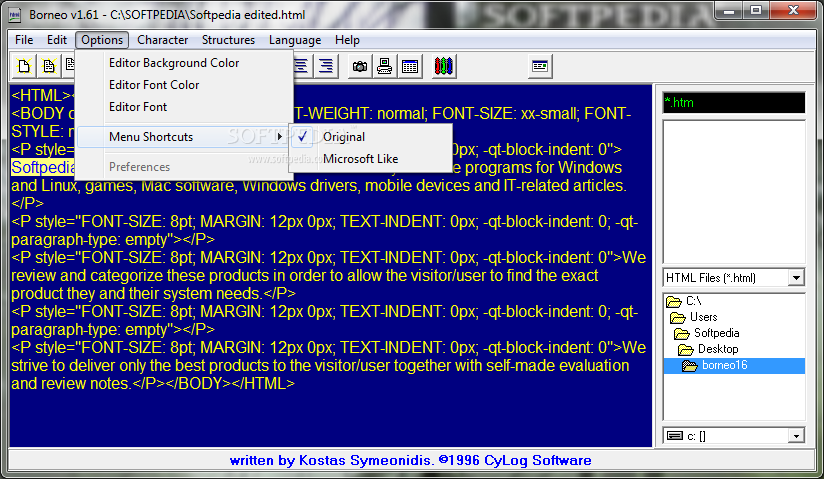Click the new blank document icon
The width and height of the screenshot is (824, 479).
[x=24, y=66]
